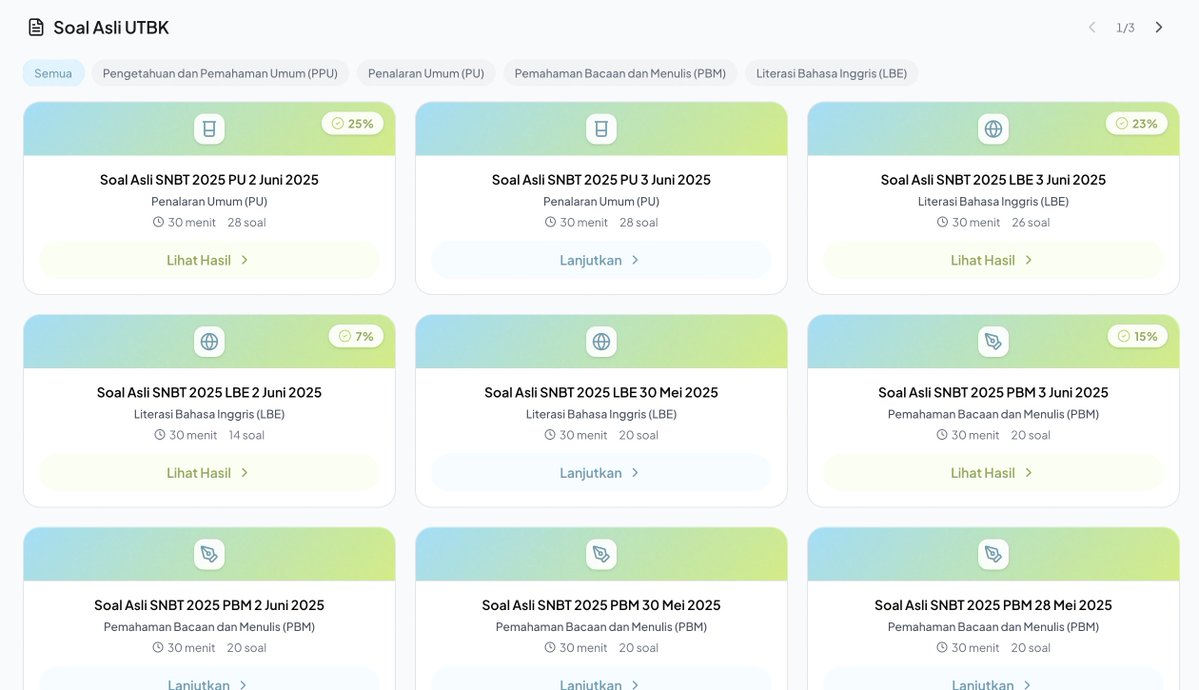
Task: Click clock icon on PU 2 Juni 2025 card
Action: pyautogui.click(x=158, y=222)
